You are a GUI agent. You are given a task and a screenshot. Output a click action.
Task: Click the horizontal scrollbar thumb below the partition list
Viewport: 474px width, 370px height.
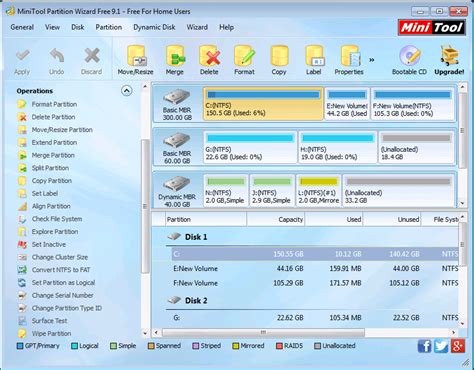[x=263, y=332]
